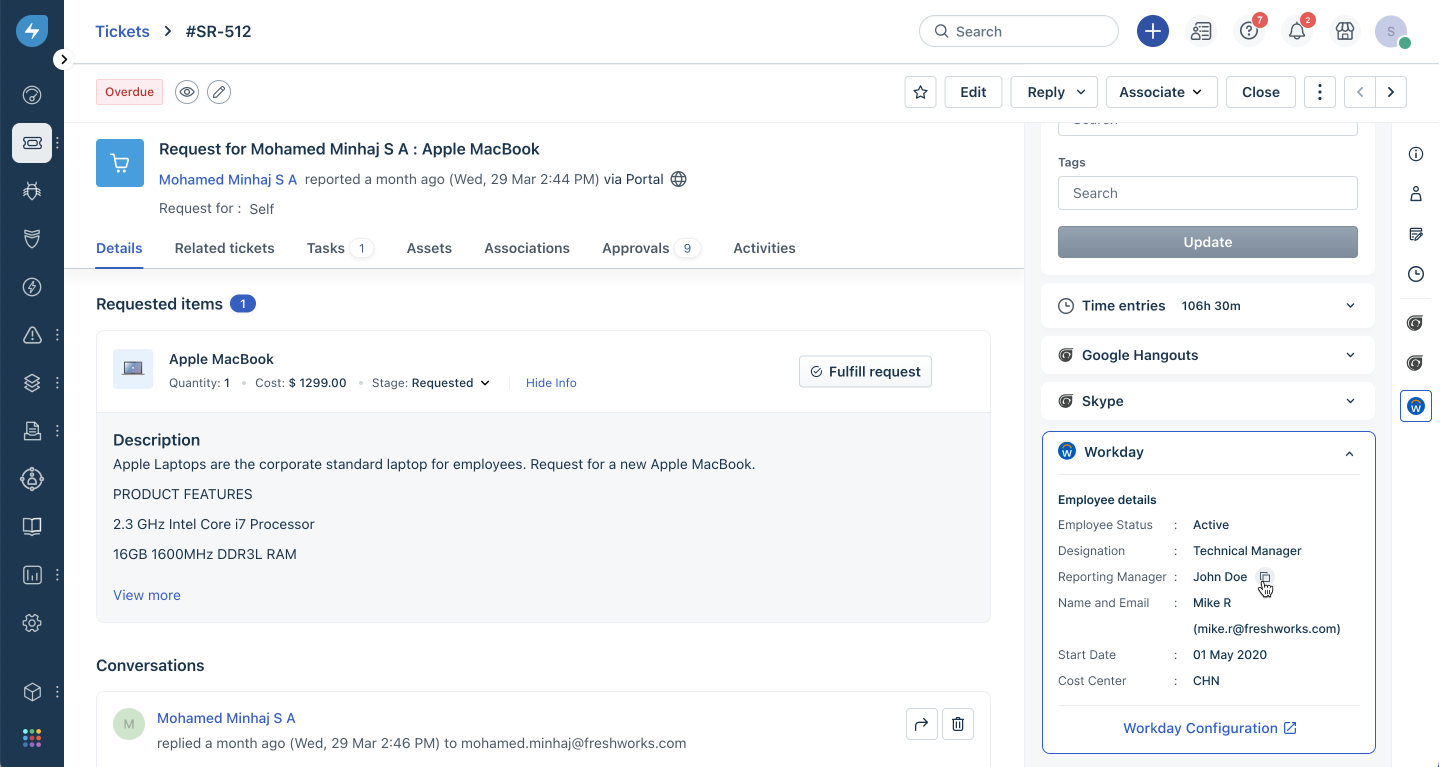The image size is (1440, 767).
Task: Open the Workday app icon in the right rail
Action: [1416, 406]
